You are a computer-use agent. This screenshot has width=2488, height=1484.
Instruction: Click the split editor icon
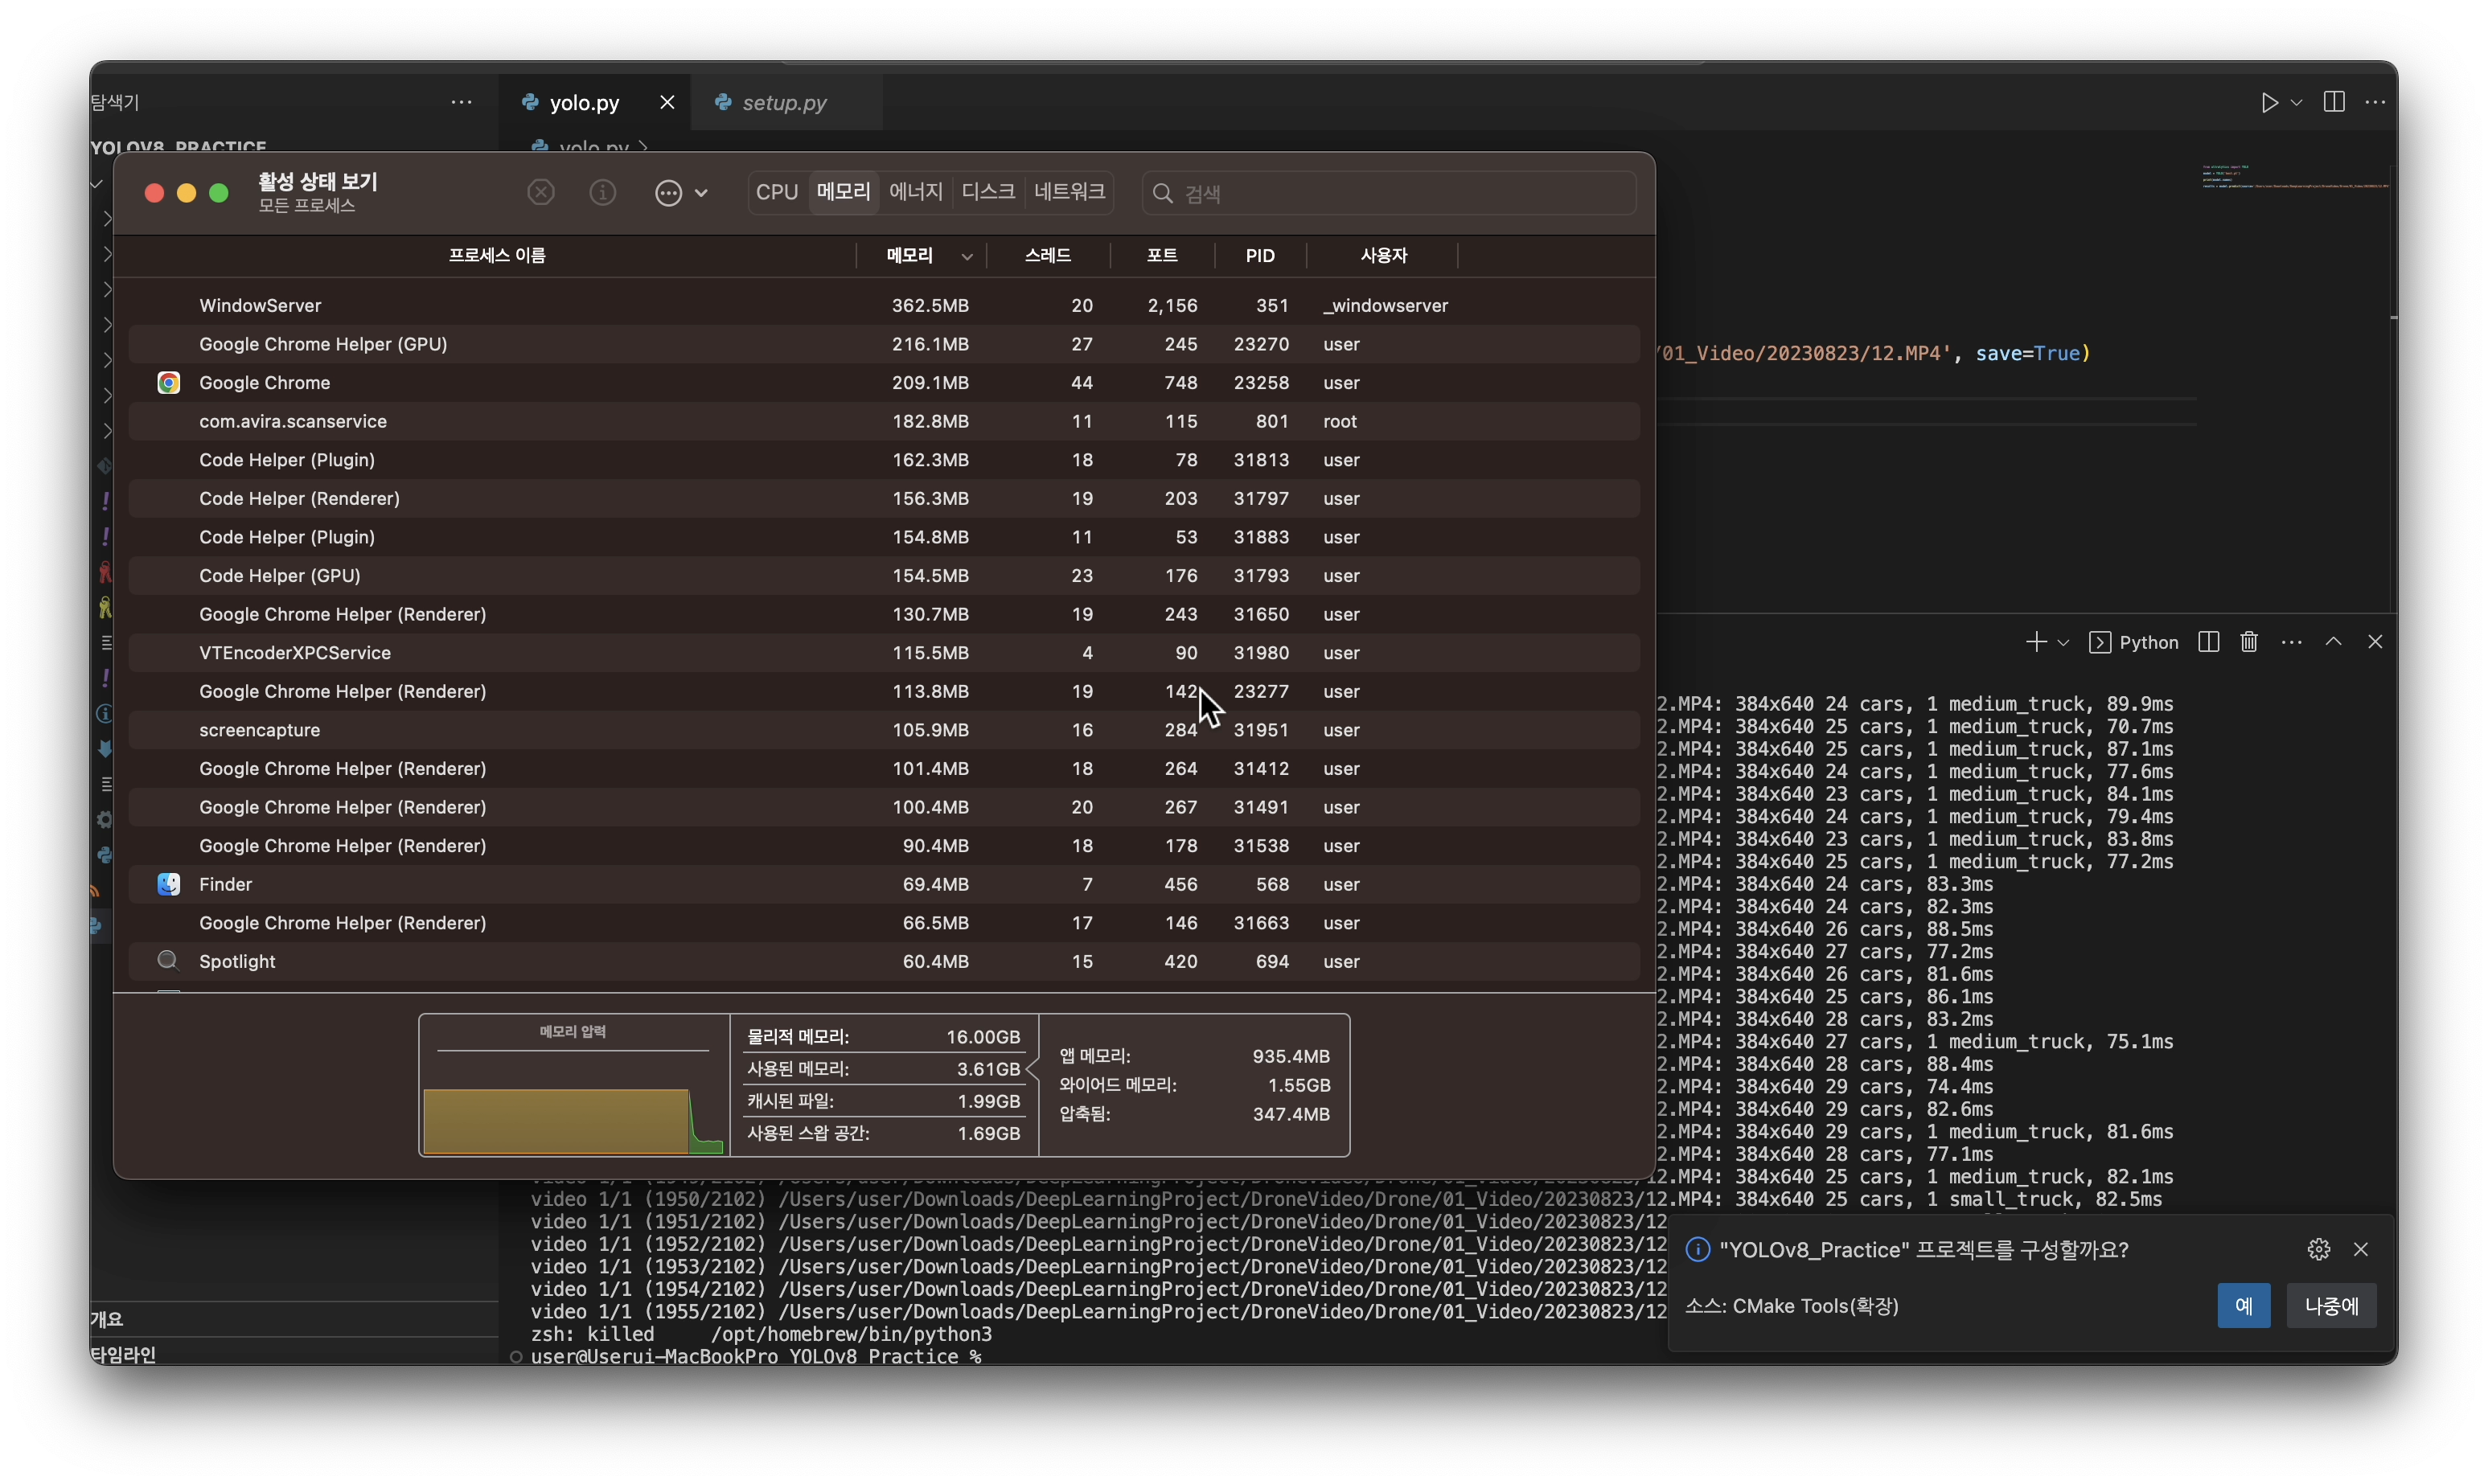tap(2334, 103)
